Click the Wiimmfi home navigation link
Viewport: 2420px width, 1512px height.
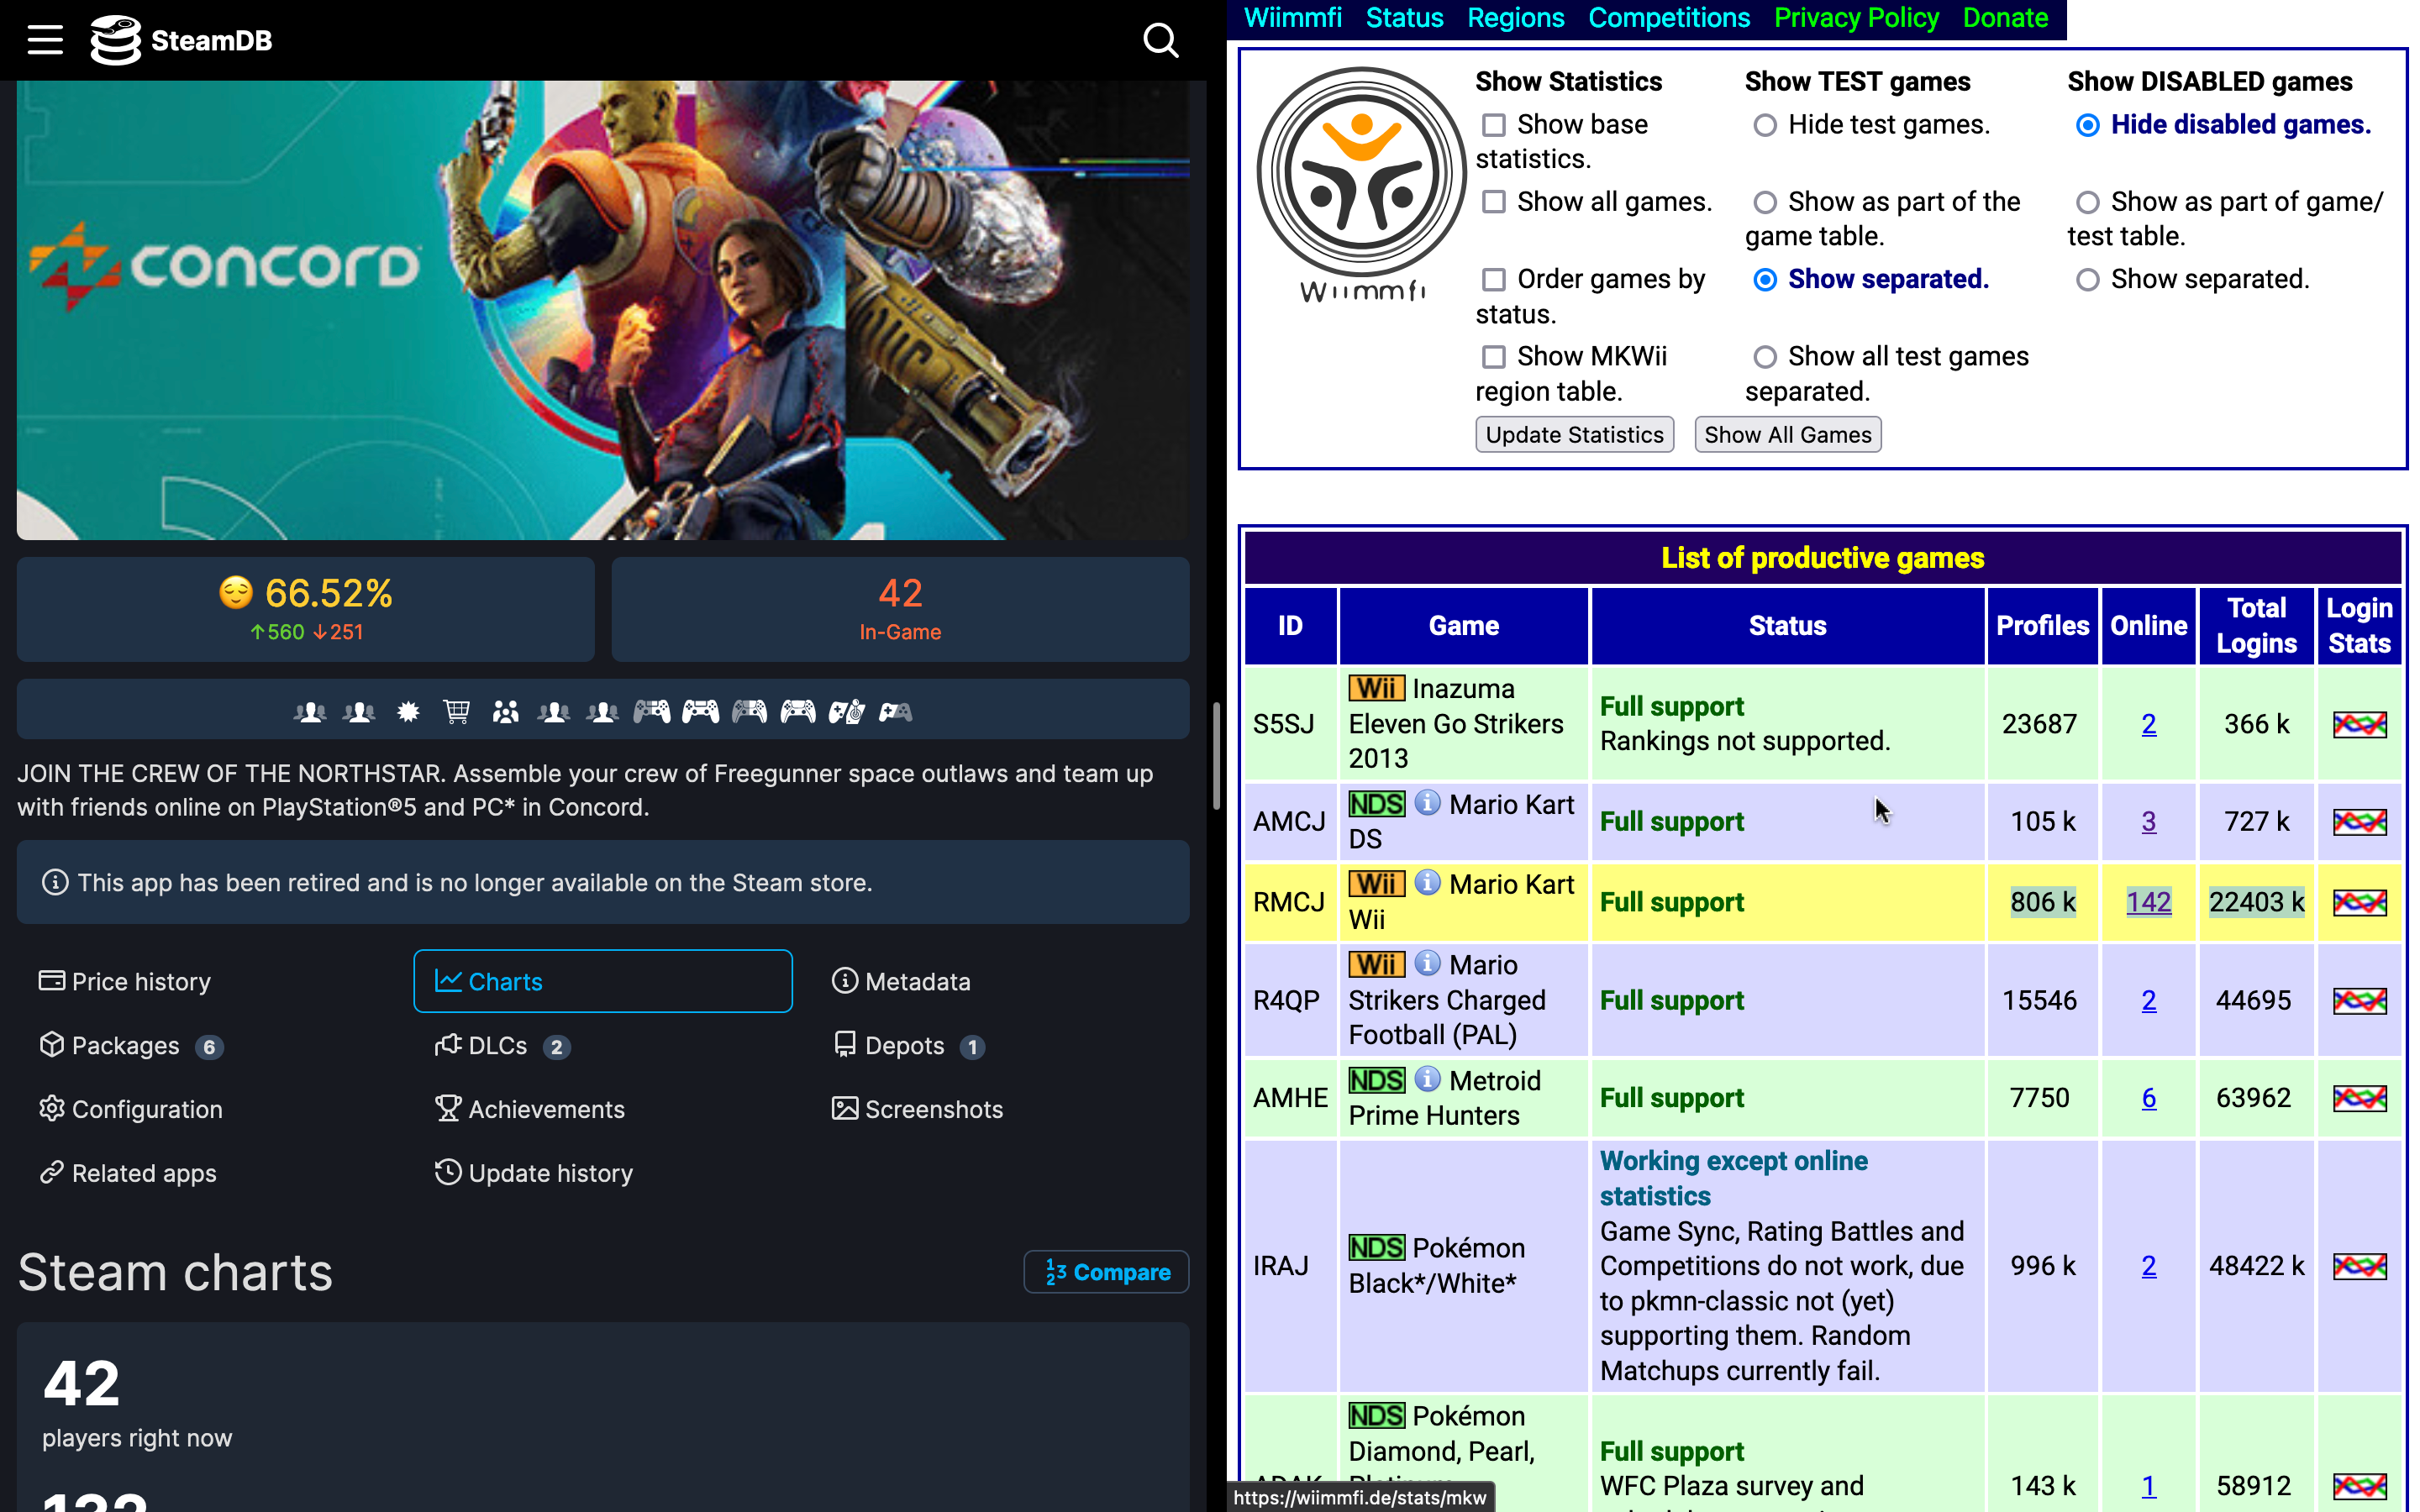[1292, 18]
